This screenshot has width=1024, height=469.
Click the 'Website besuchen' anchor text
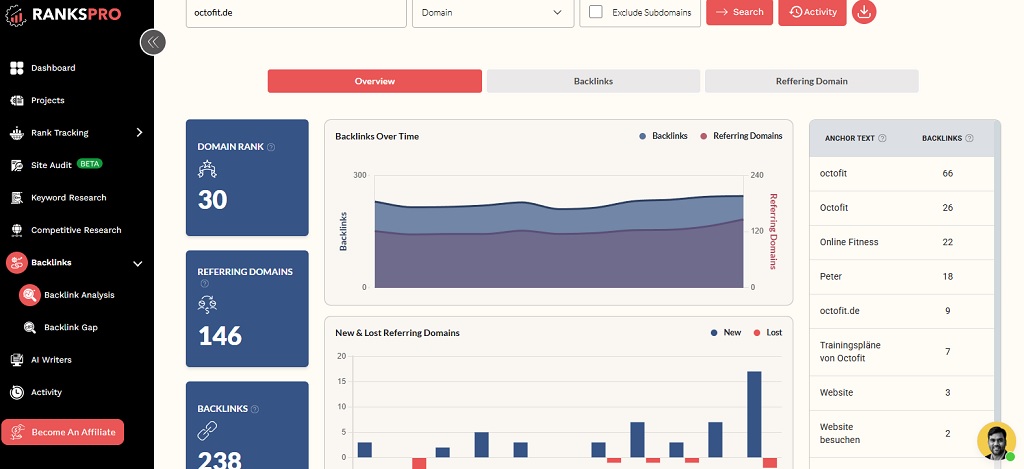(x=840, y=434)
